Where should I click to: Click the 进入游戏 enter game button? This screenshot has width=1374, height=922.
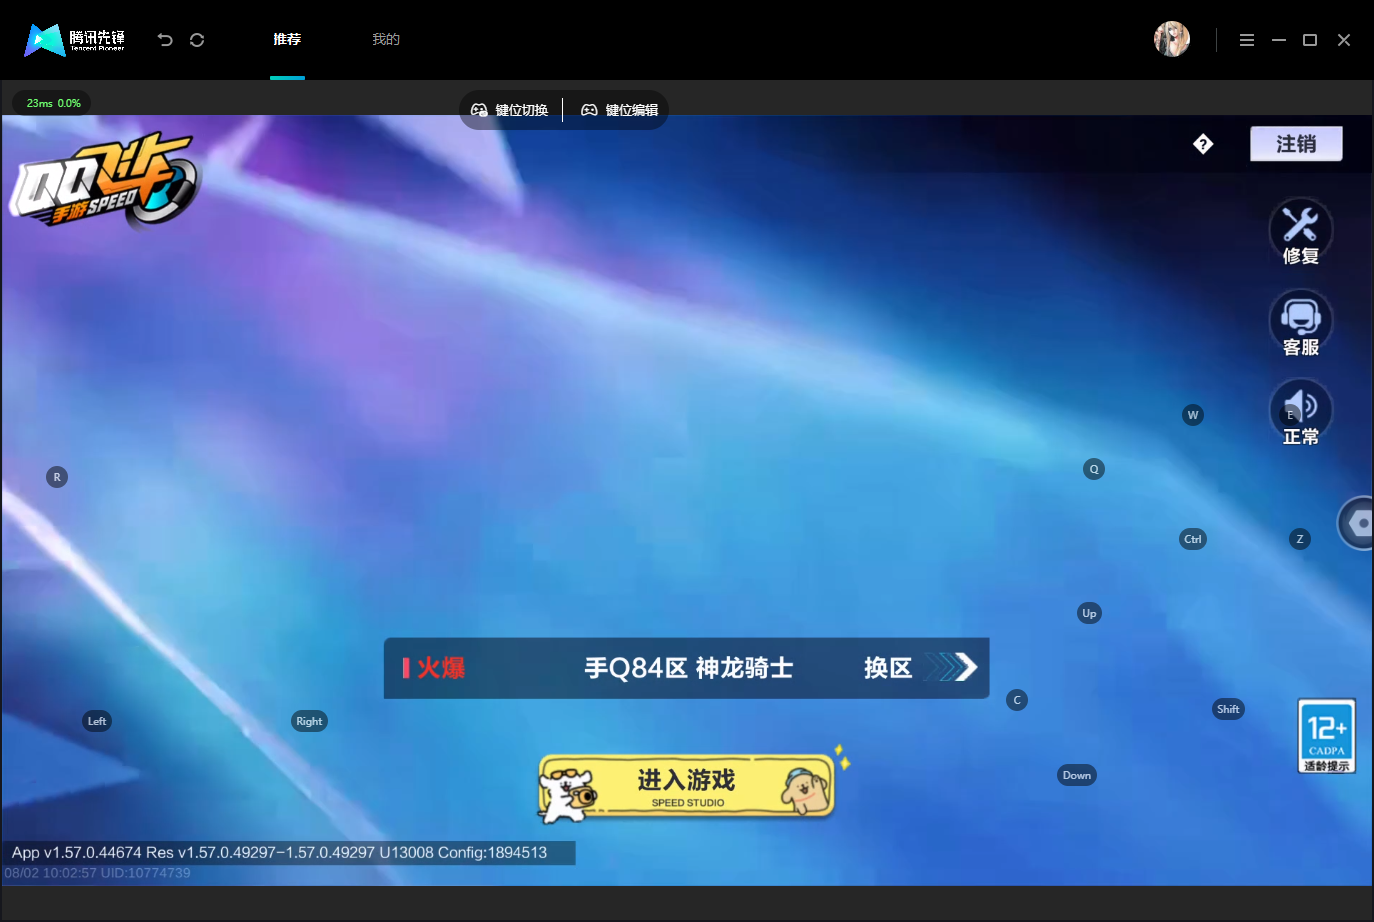point(687,786)
